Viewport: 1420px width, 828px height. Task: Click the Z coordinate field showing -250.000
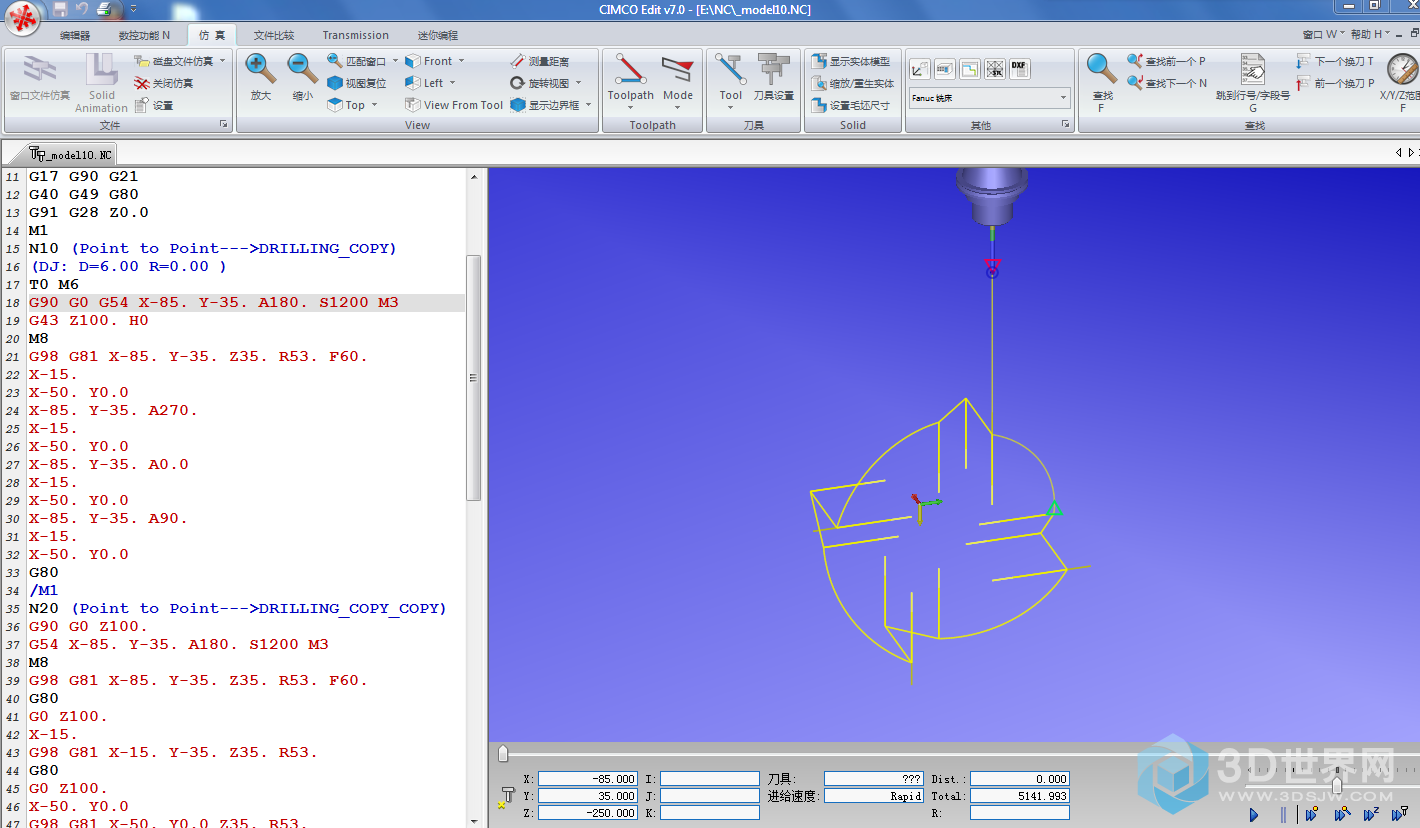point(588,813)
